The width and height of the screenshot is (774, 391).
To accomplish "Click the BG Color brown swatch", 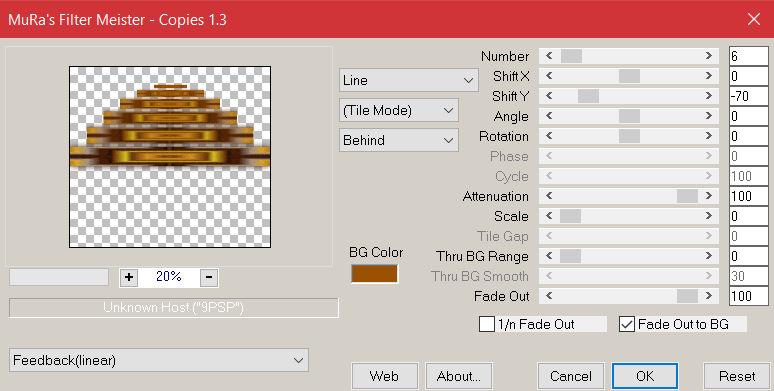I will tap(374, 274).
